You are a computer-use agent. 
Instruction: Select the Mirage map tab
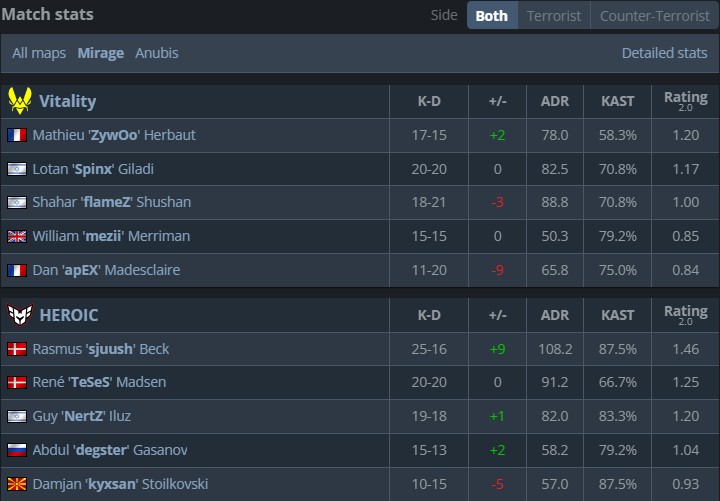pos(101,53)
